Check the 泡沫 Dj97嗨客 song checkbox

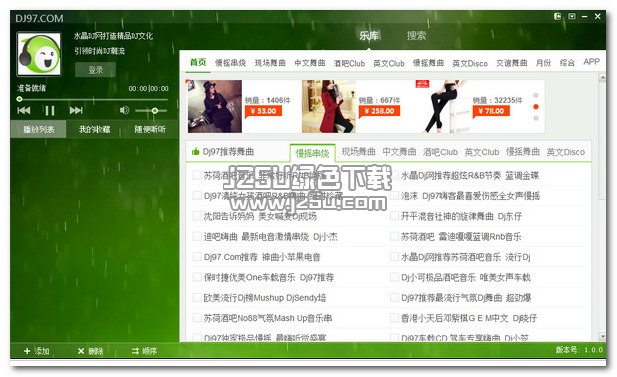[394, 196]
